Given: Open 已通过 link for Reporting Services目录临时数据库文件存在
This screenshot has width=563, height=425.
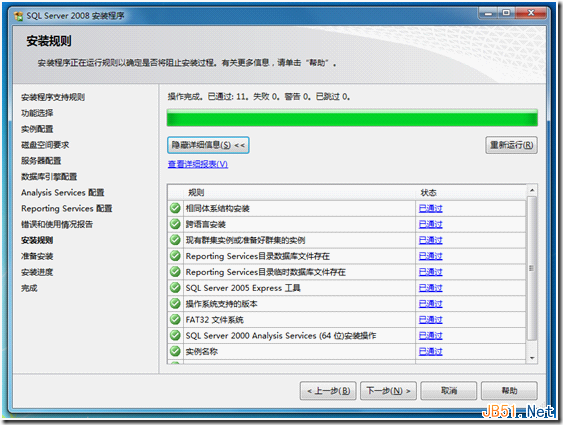Looking at the screenshot, I should click(431, 272).
